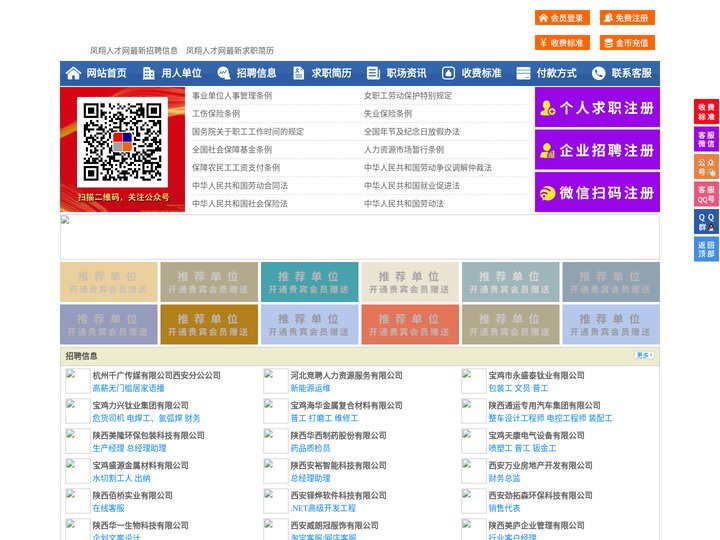Click the red 收费标准 sidebar icon
The width and height of the screenshot is (720, 540).
click(x=706, y=112)
